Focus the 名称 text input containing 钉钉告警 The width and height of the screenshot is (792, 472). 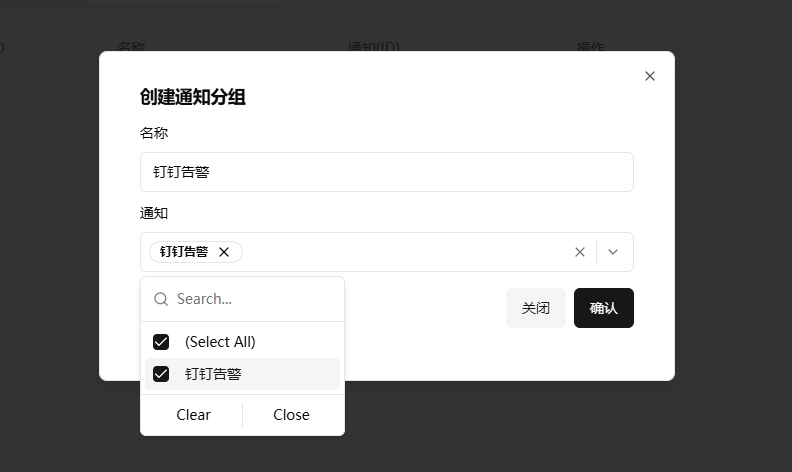coord(386,172)
